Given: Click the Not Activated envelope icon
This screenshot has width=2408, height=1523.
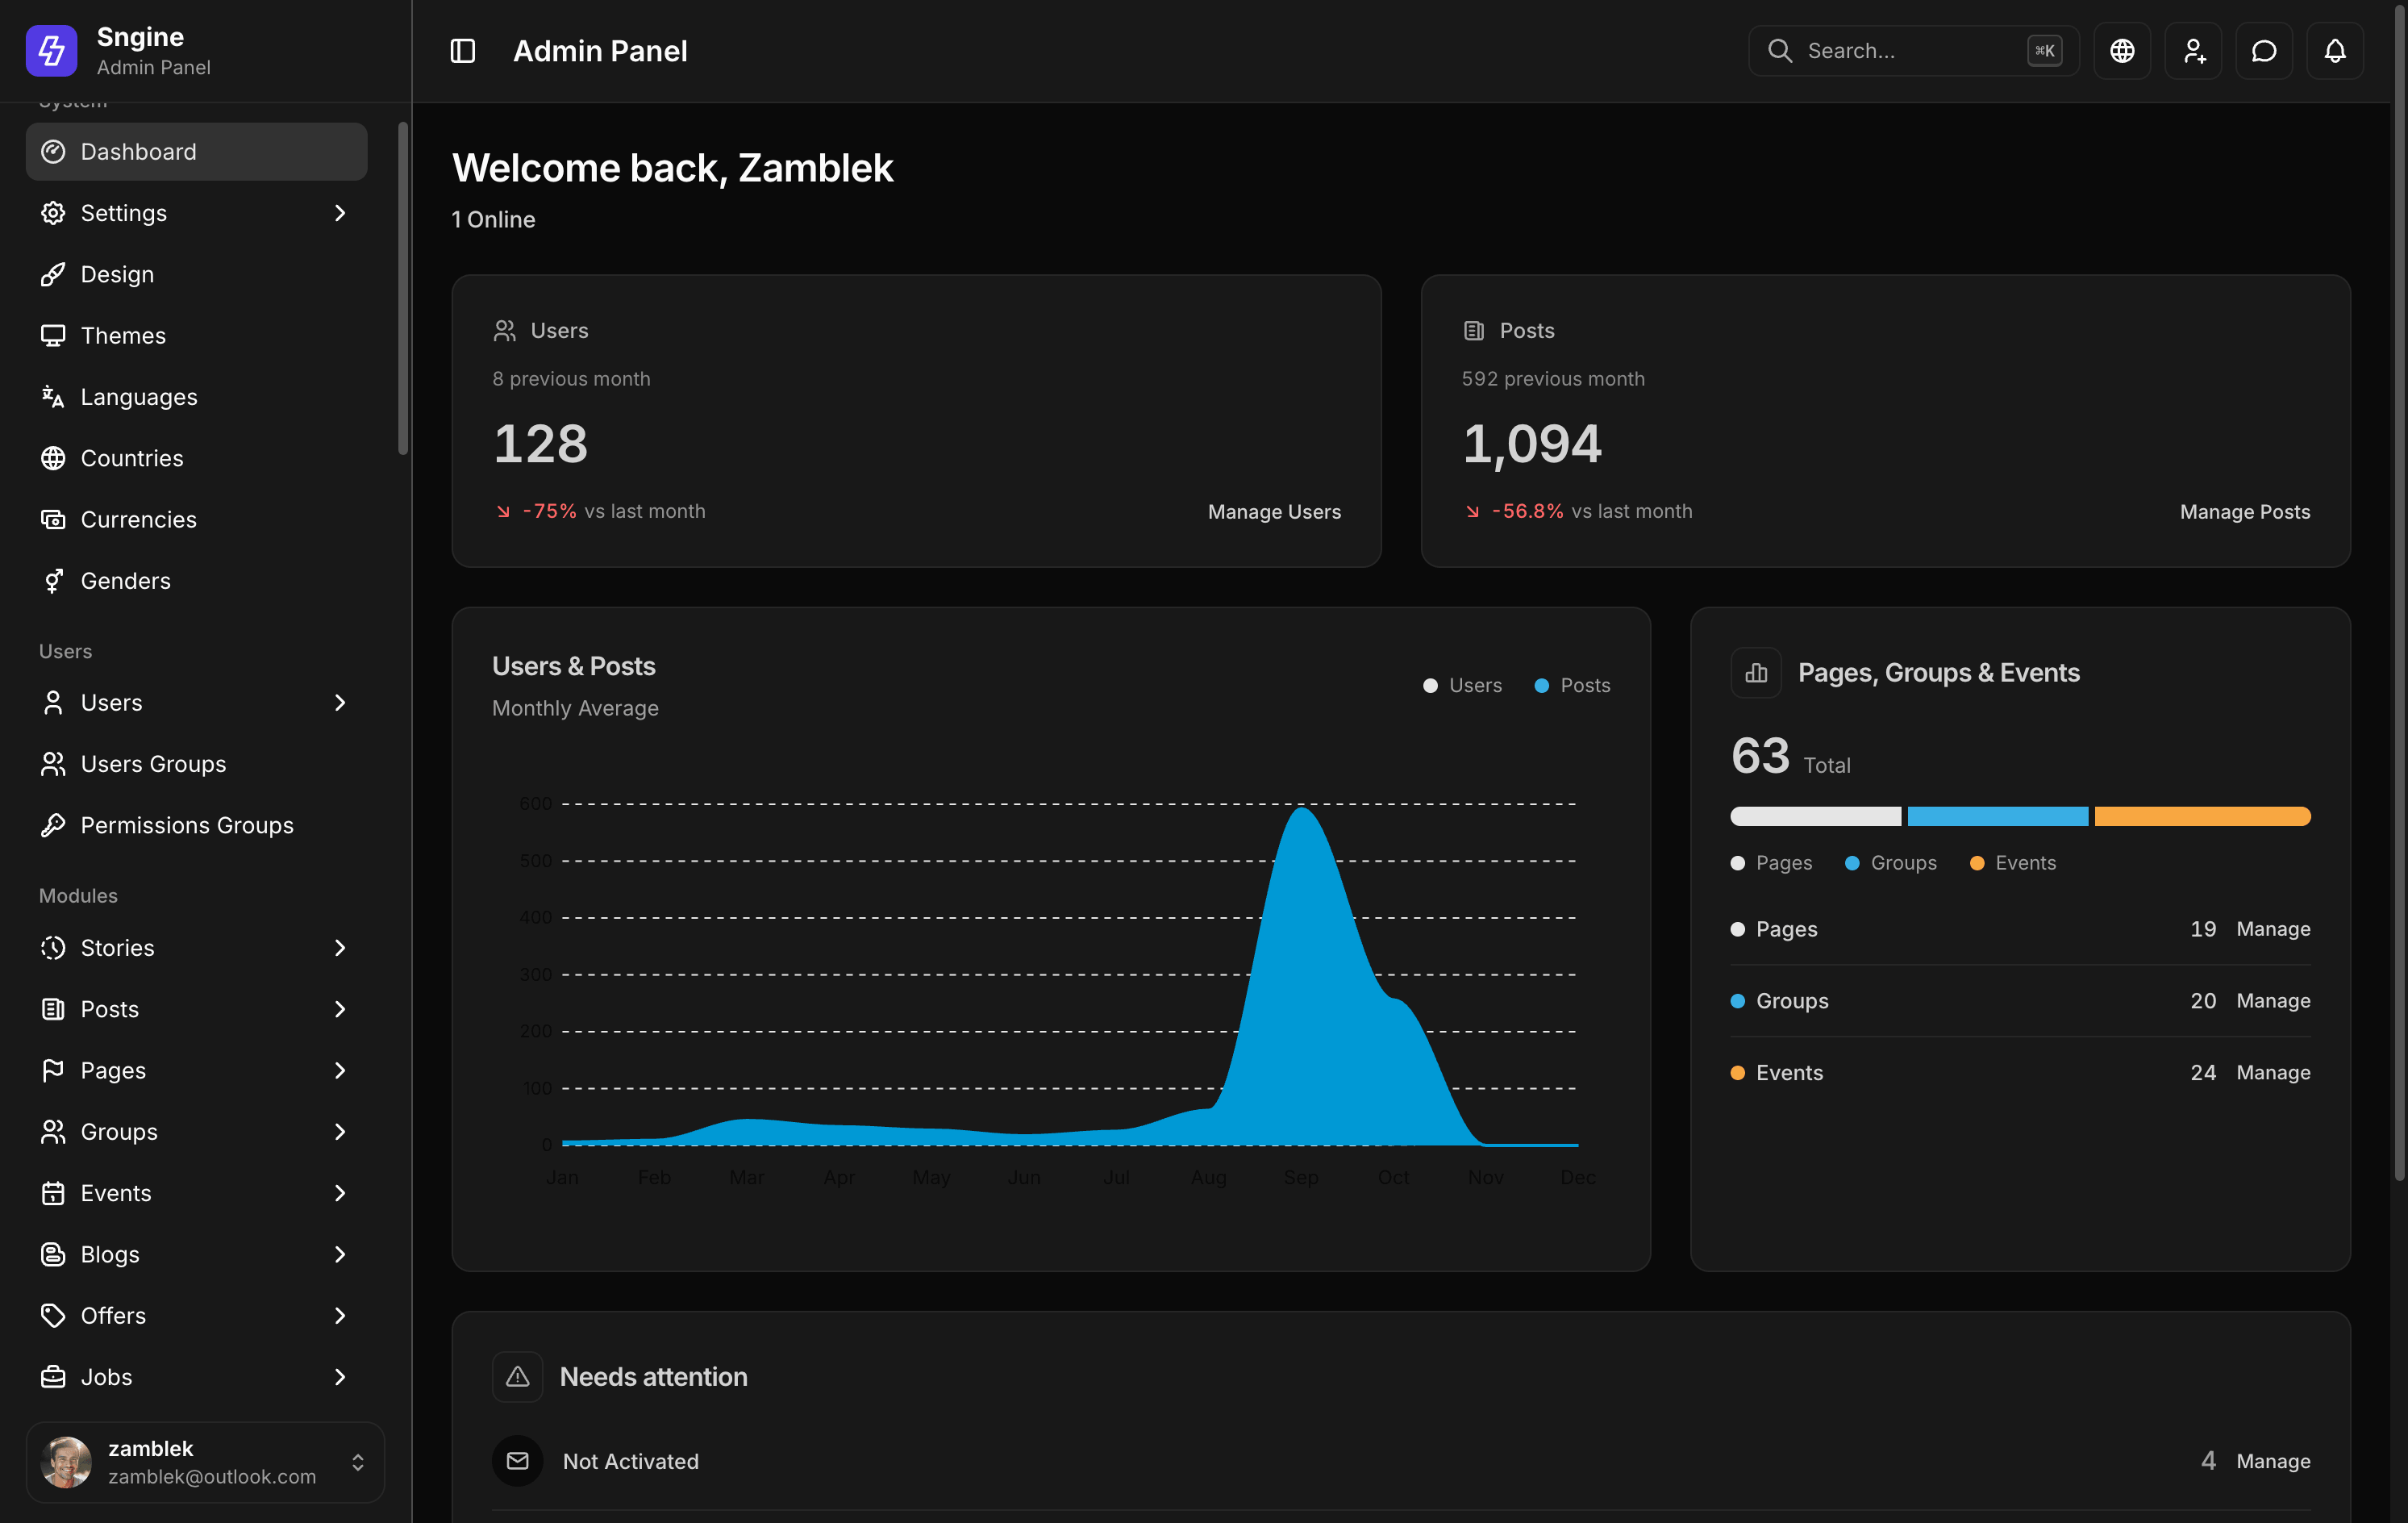Looking at the screenshot, I should click(517, 1461).
